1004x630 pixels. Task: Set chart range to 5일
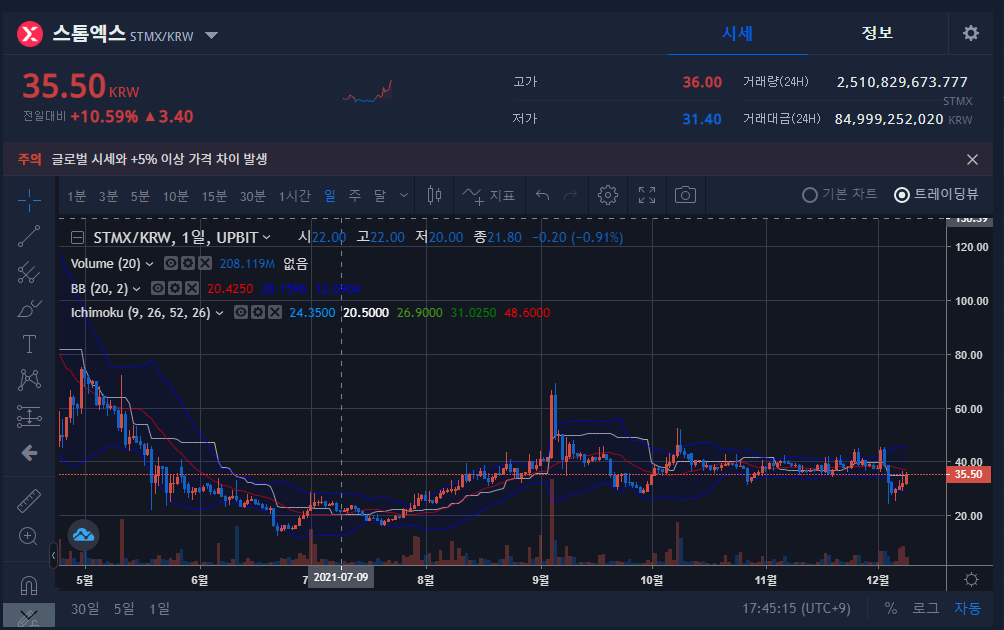124,609
